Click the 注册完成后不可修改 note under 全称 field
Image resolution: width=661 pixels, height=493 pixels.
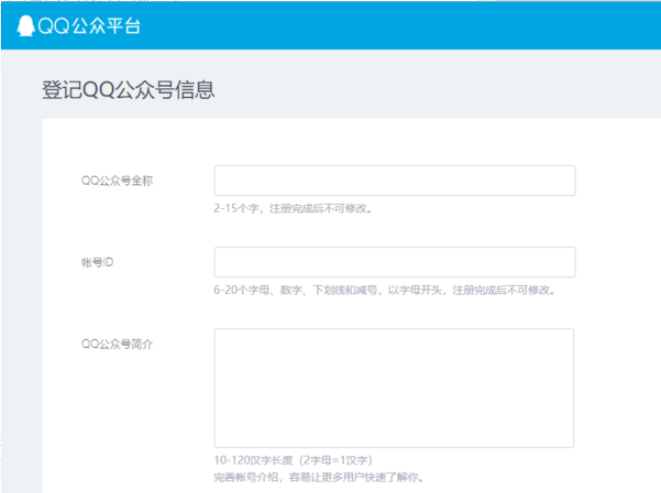[322, 209]
